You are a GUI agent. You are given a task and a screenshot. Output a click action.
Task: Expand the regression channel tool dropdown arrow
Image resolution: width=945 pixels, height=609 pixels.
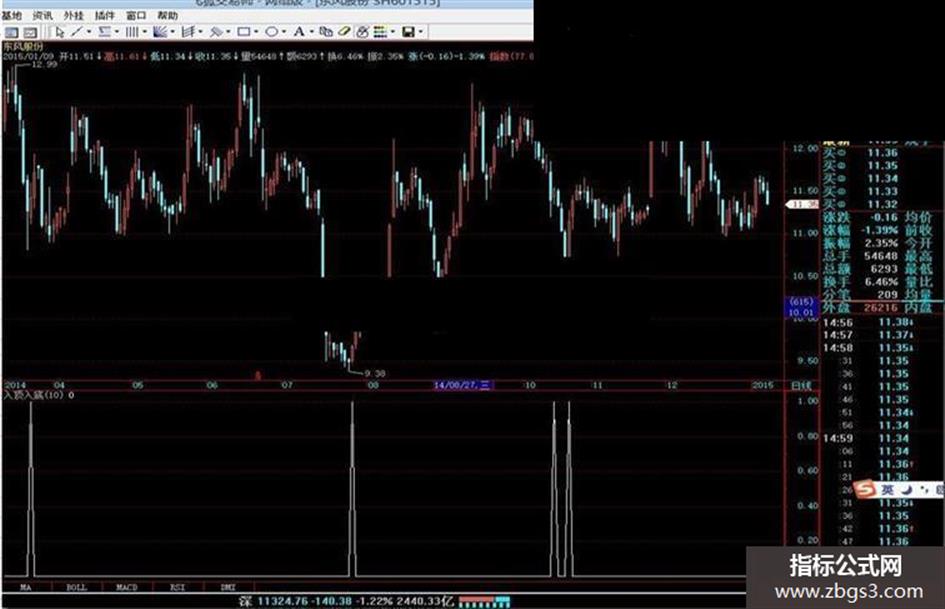click(x=117, y=32)
